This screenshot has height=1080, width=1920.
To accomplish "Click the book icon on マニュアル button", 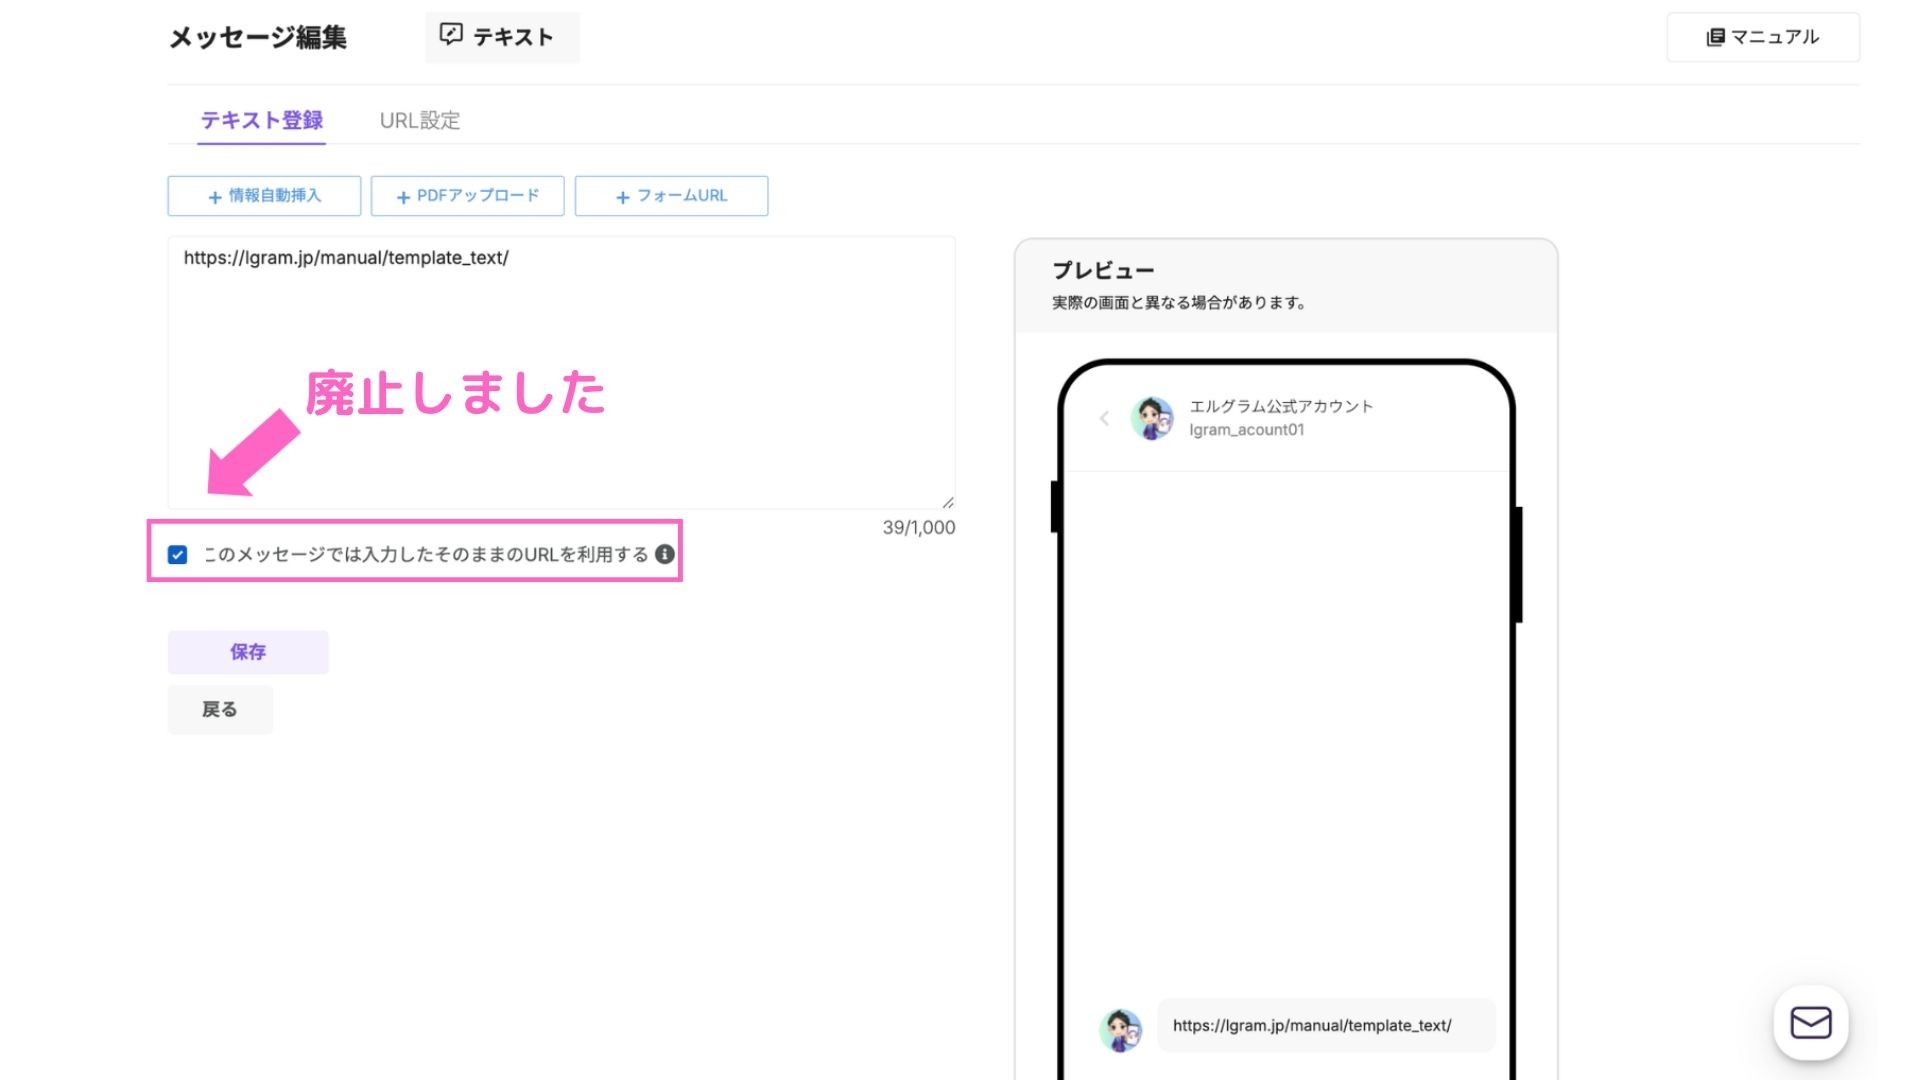I will 1715,37.
